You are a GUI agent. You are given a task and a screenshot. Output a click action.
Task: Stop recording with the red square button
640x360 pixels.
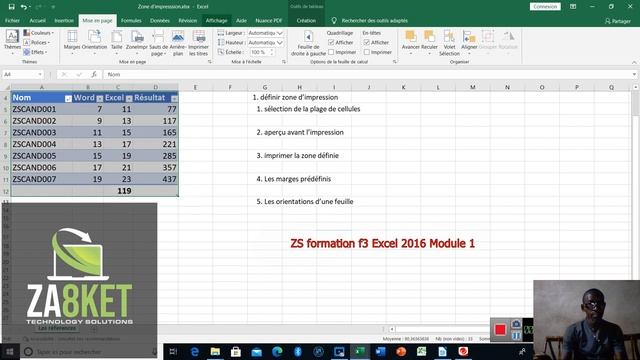500,329
